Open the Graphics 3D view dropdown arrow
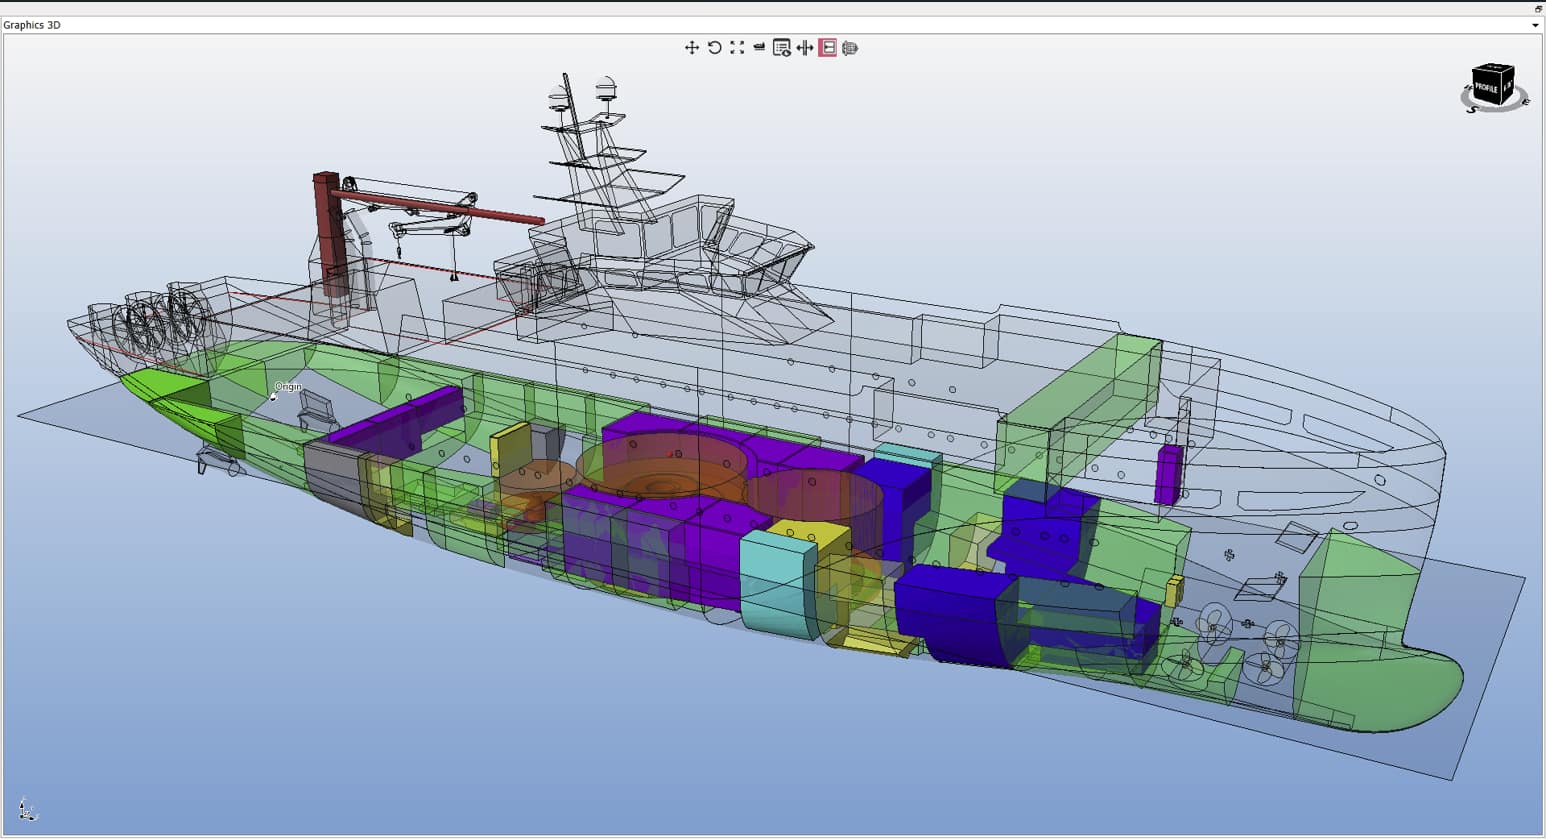Image resolution: width=1546 pixels, height=839 pixels. point(1538,24)
